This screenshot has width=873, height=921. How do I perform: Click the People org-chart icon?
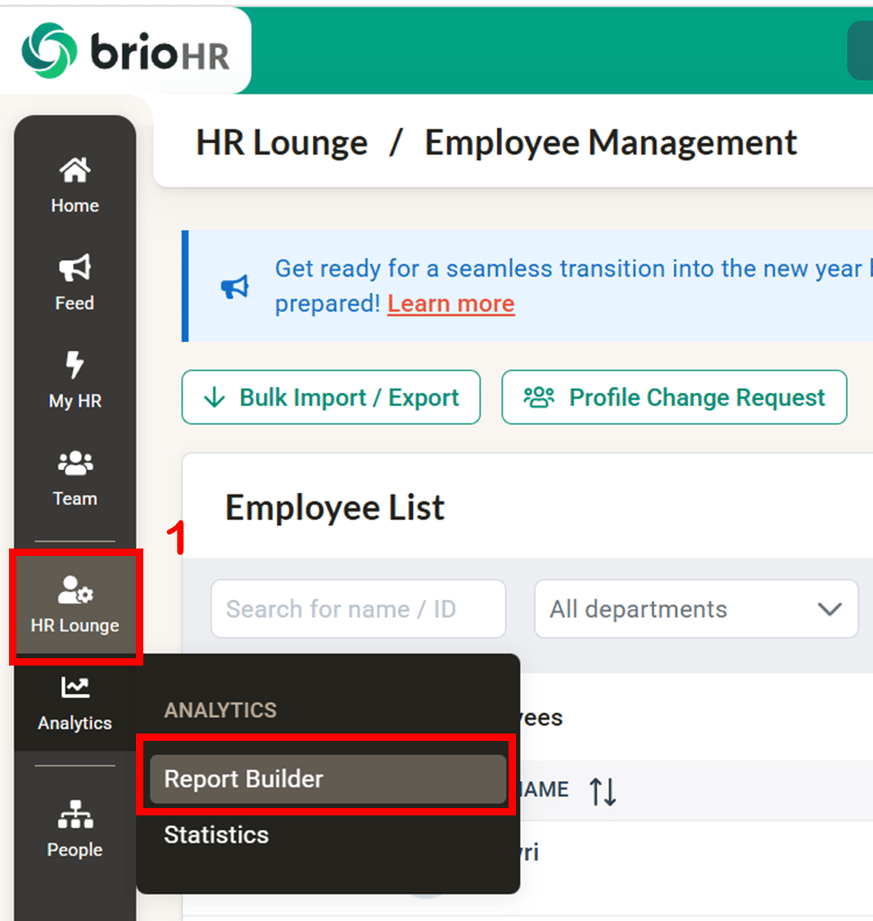click(x=74, y=815)
